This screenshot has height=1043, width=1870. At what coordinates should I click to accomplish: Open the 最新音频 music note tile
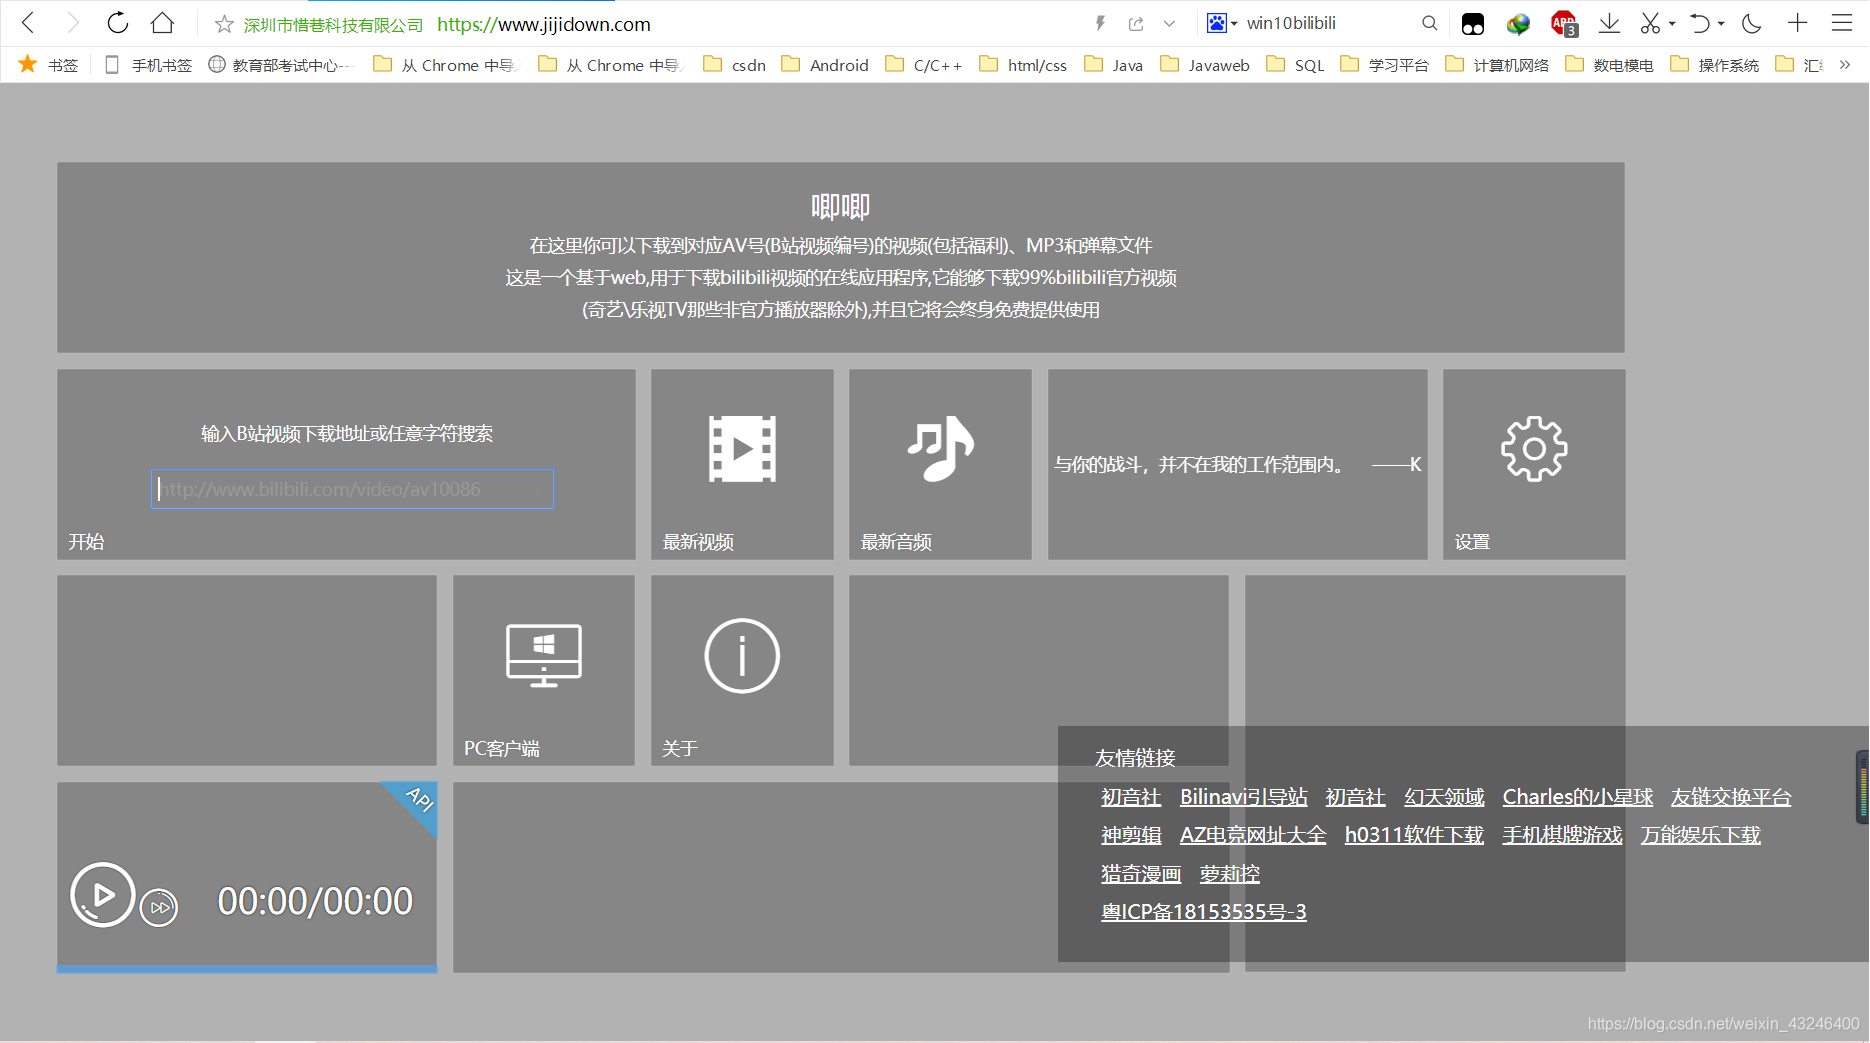point(940,464)
